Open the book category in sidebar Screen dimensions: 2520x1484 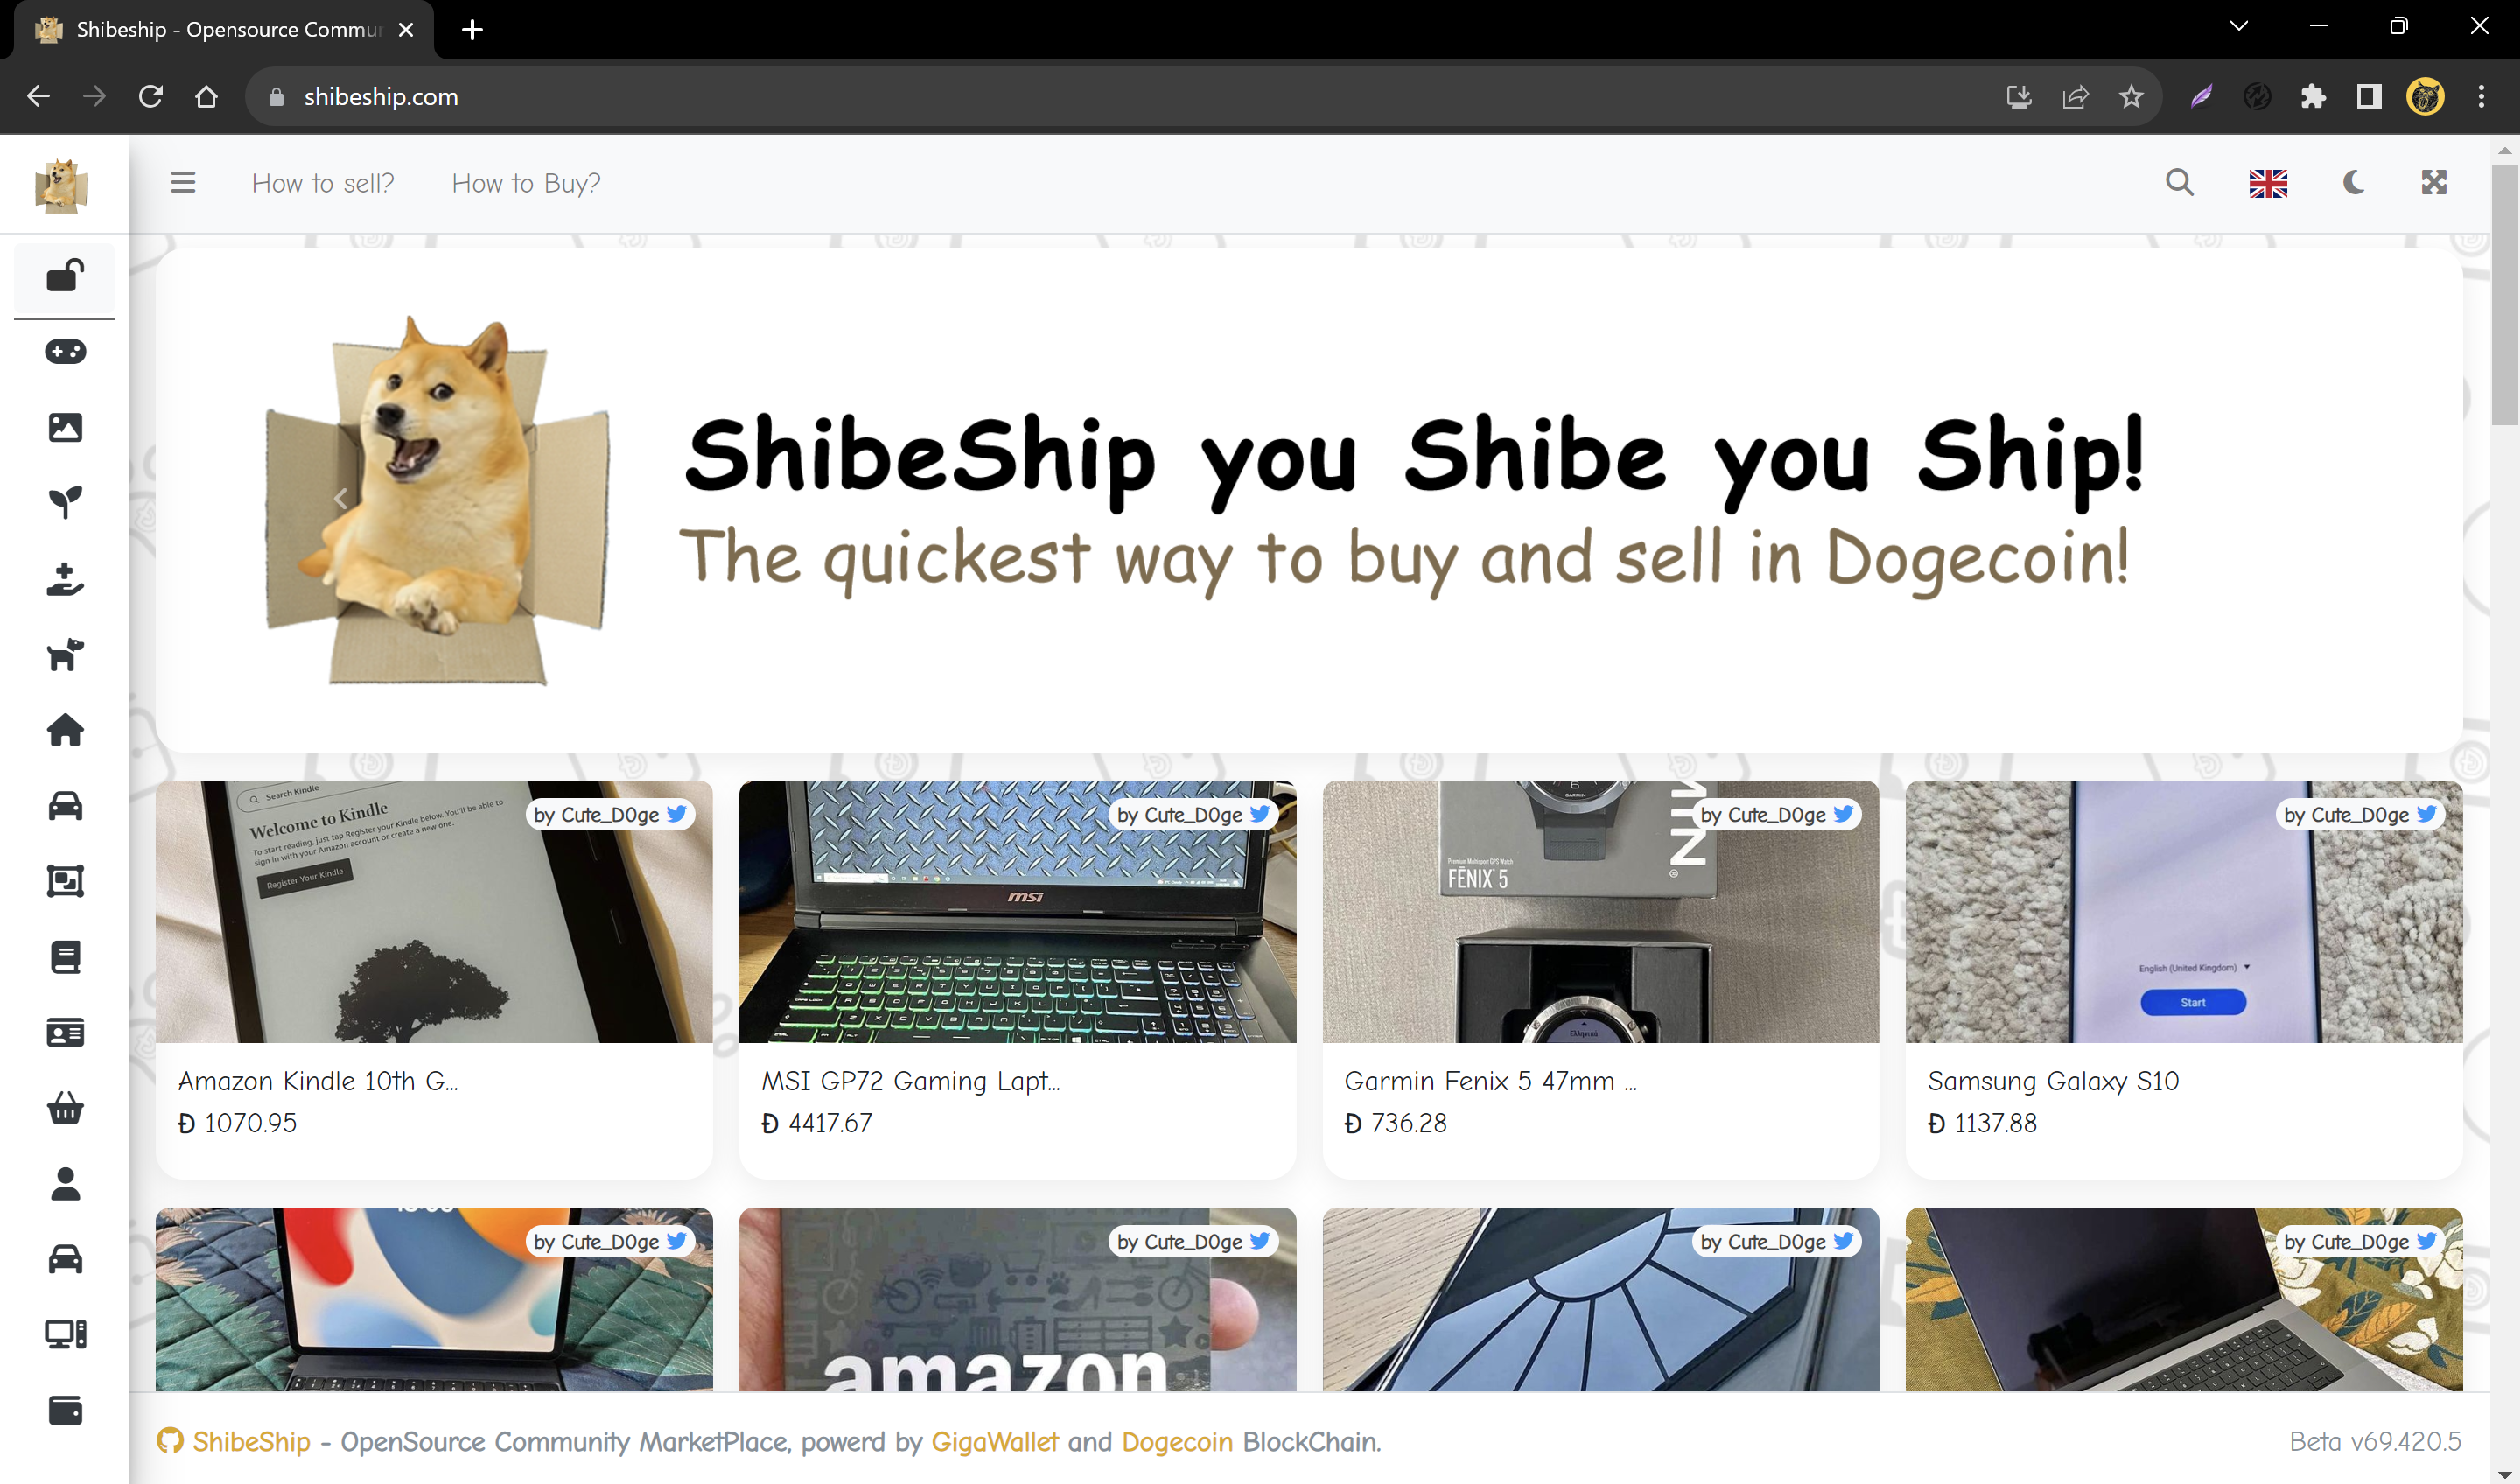coord(65,957)
